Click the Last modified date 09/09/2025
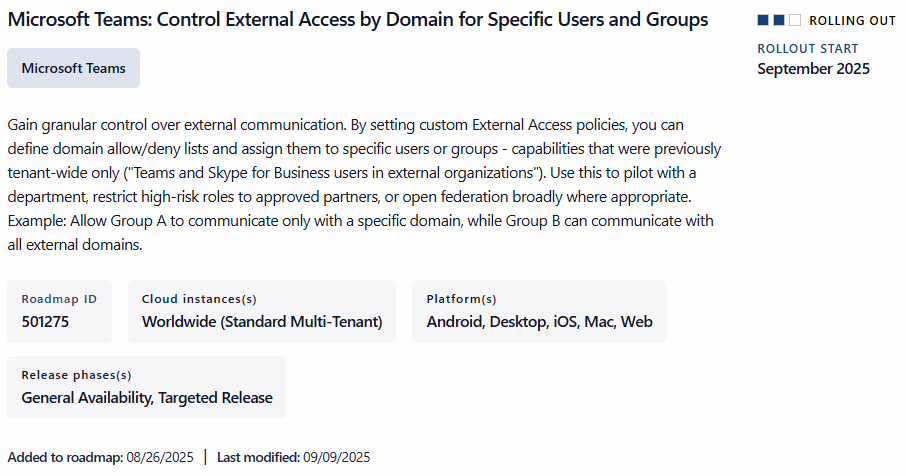 [337, 457]
